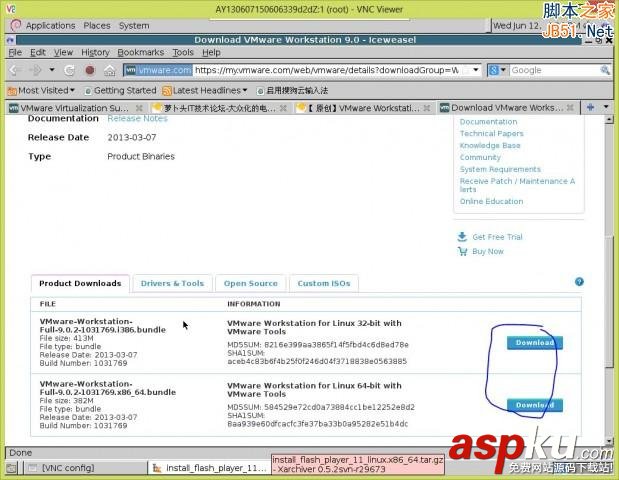This screenshot has height=480, width=619.
Task: Click the Buy Now link text
Action: [x=488, y=251]
